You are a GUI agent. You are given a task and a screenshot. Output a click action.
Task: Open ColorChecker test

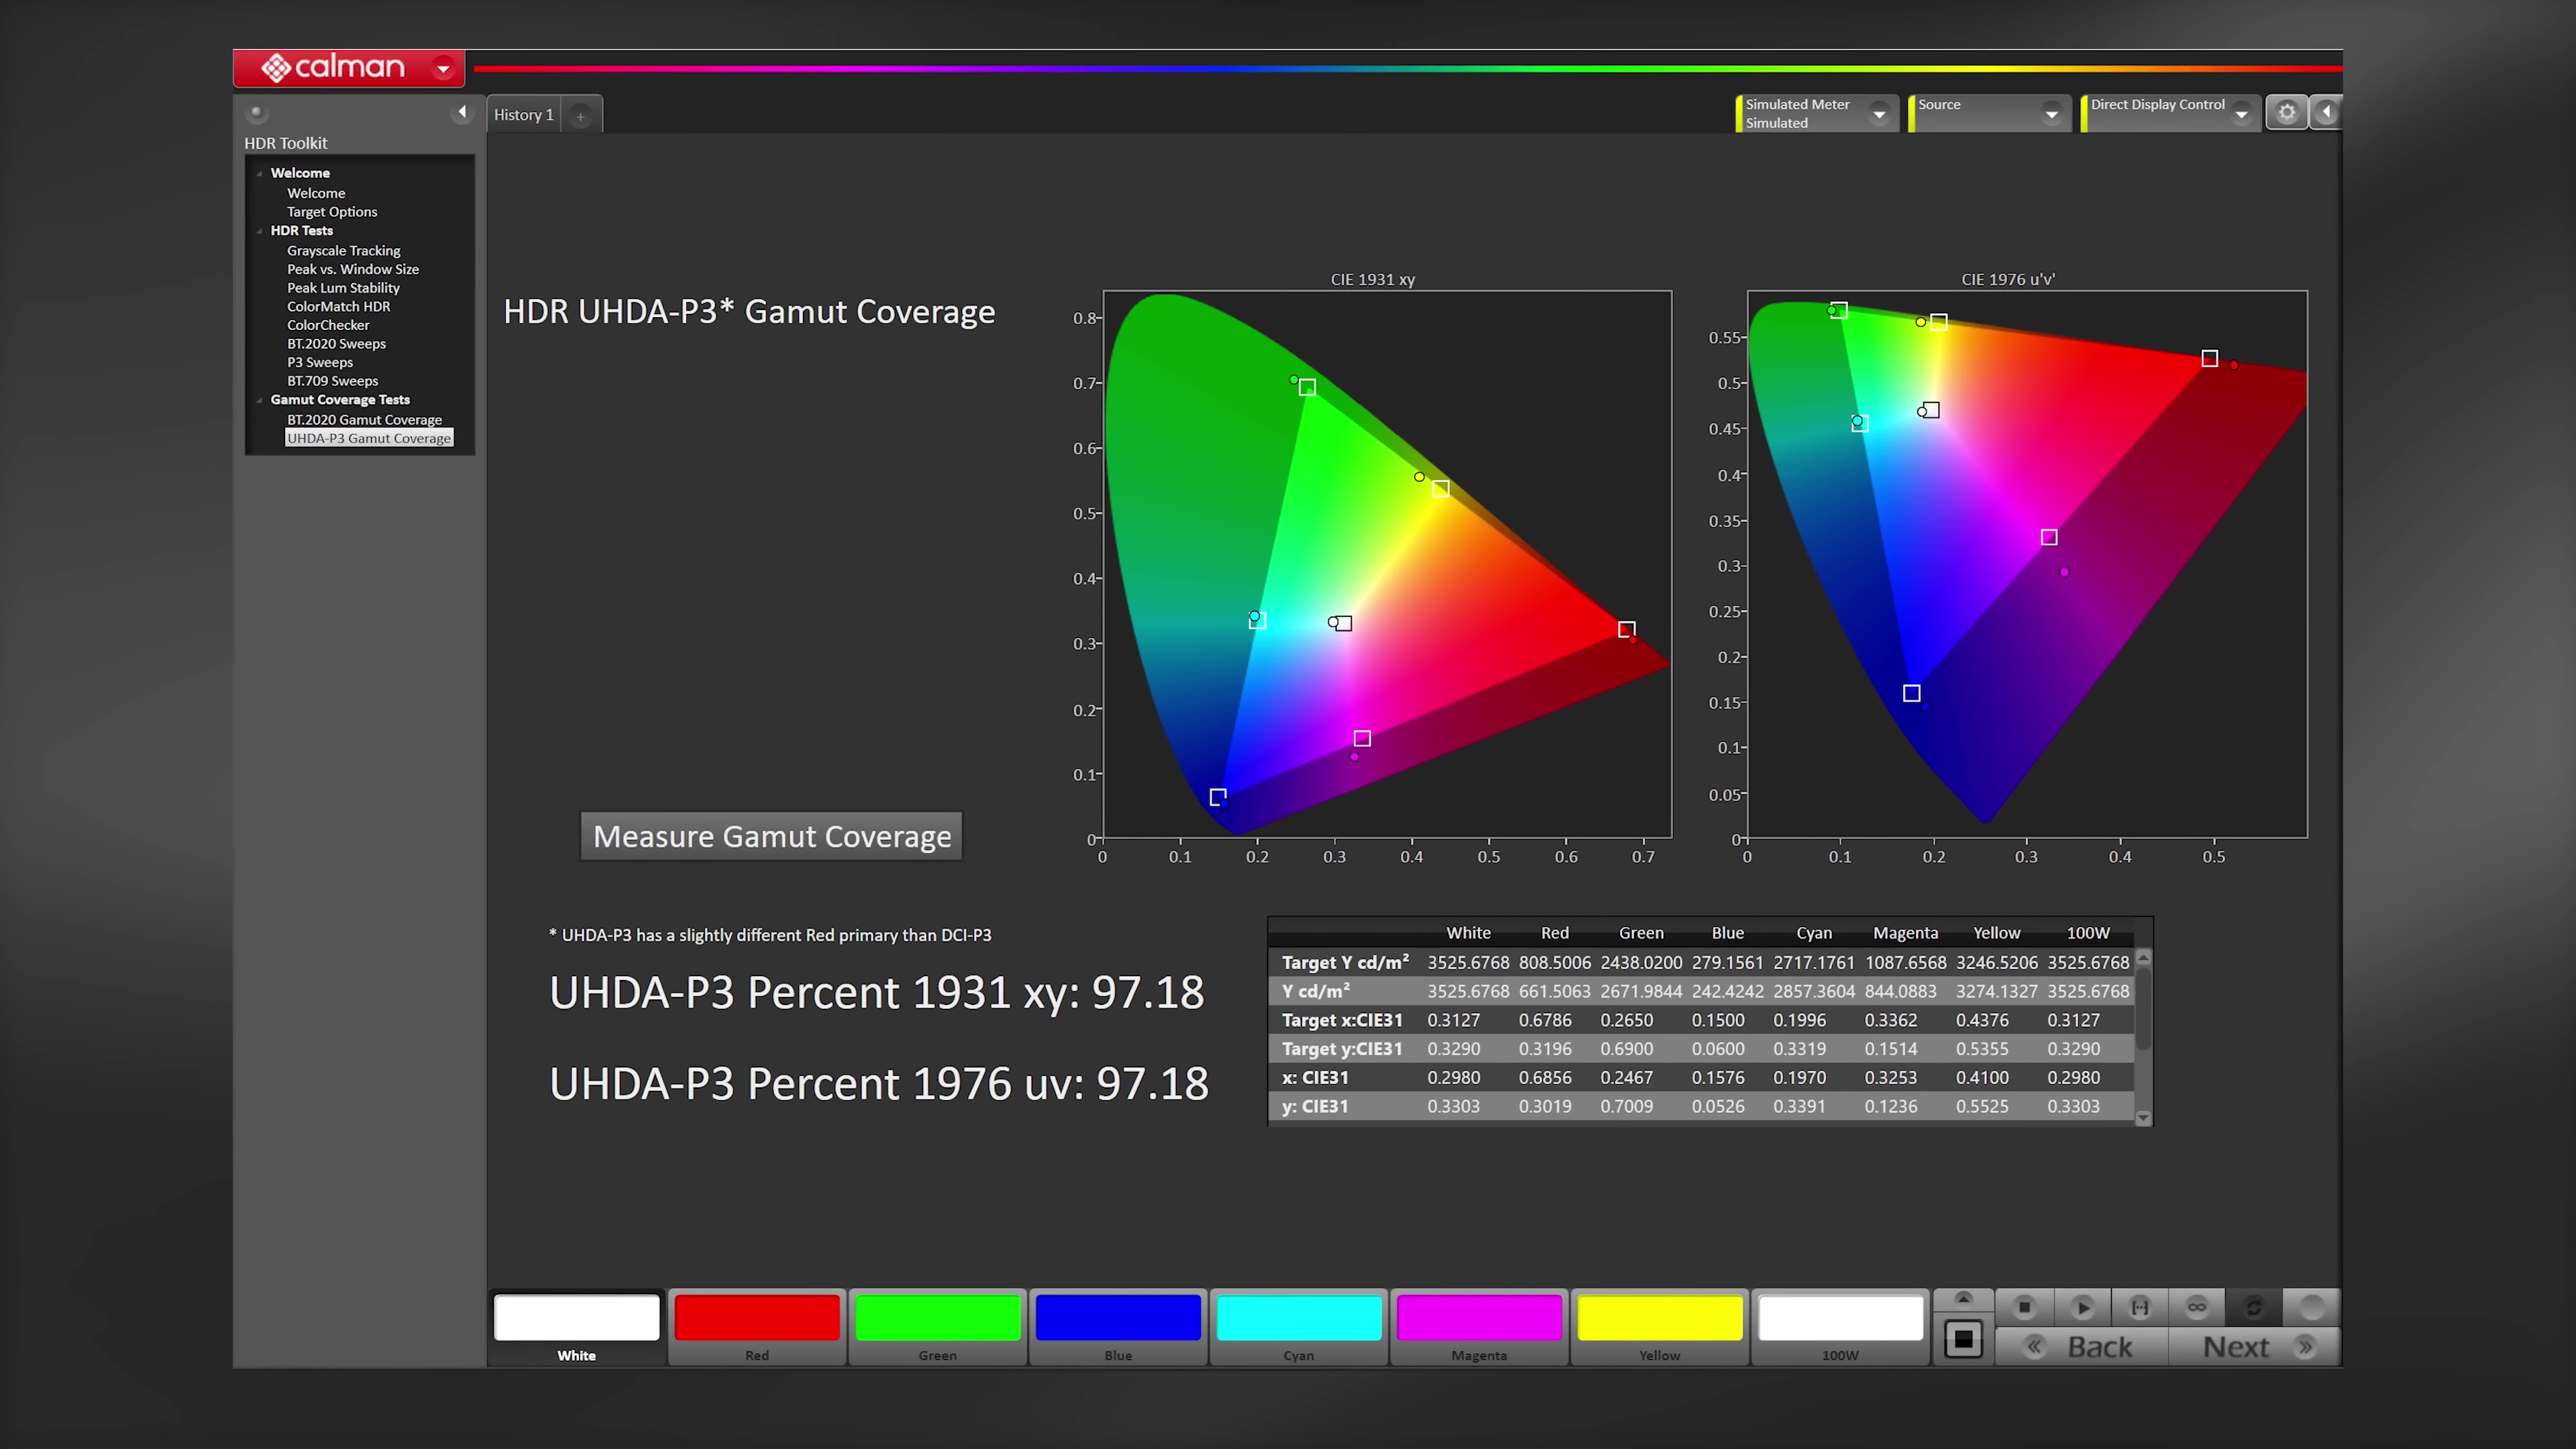click(328, 325)
